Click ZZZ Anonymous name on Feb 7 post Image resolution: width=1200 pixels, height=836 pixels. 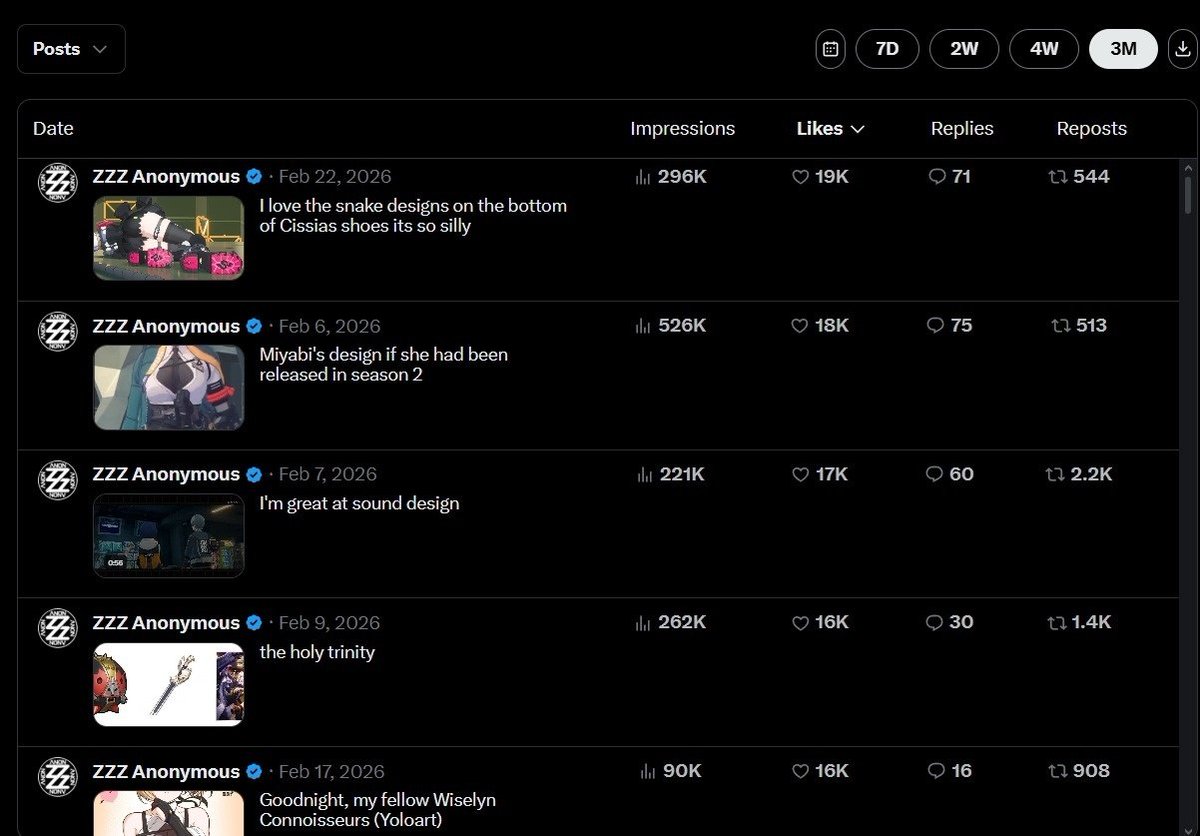(x=166, y=474)
